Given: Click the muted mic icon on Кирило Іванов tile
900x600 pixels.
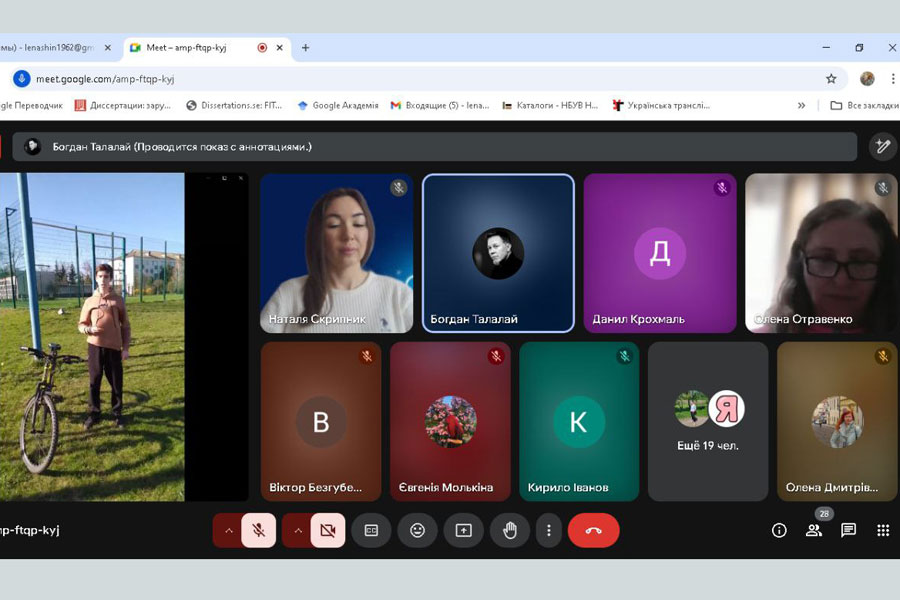Looking at the screenshot, I should point(624,357).
